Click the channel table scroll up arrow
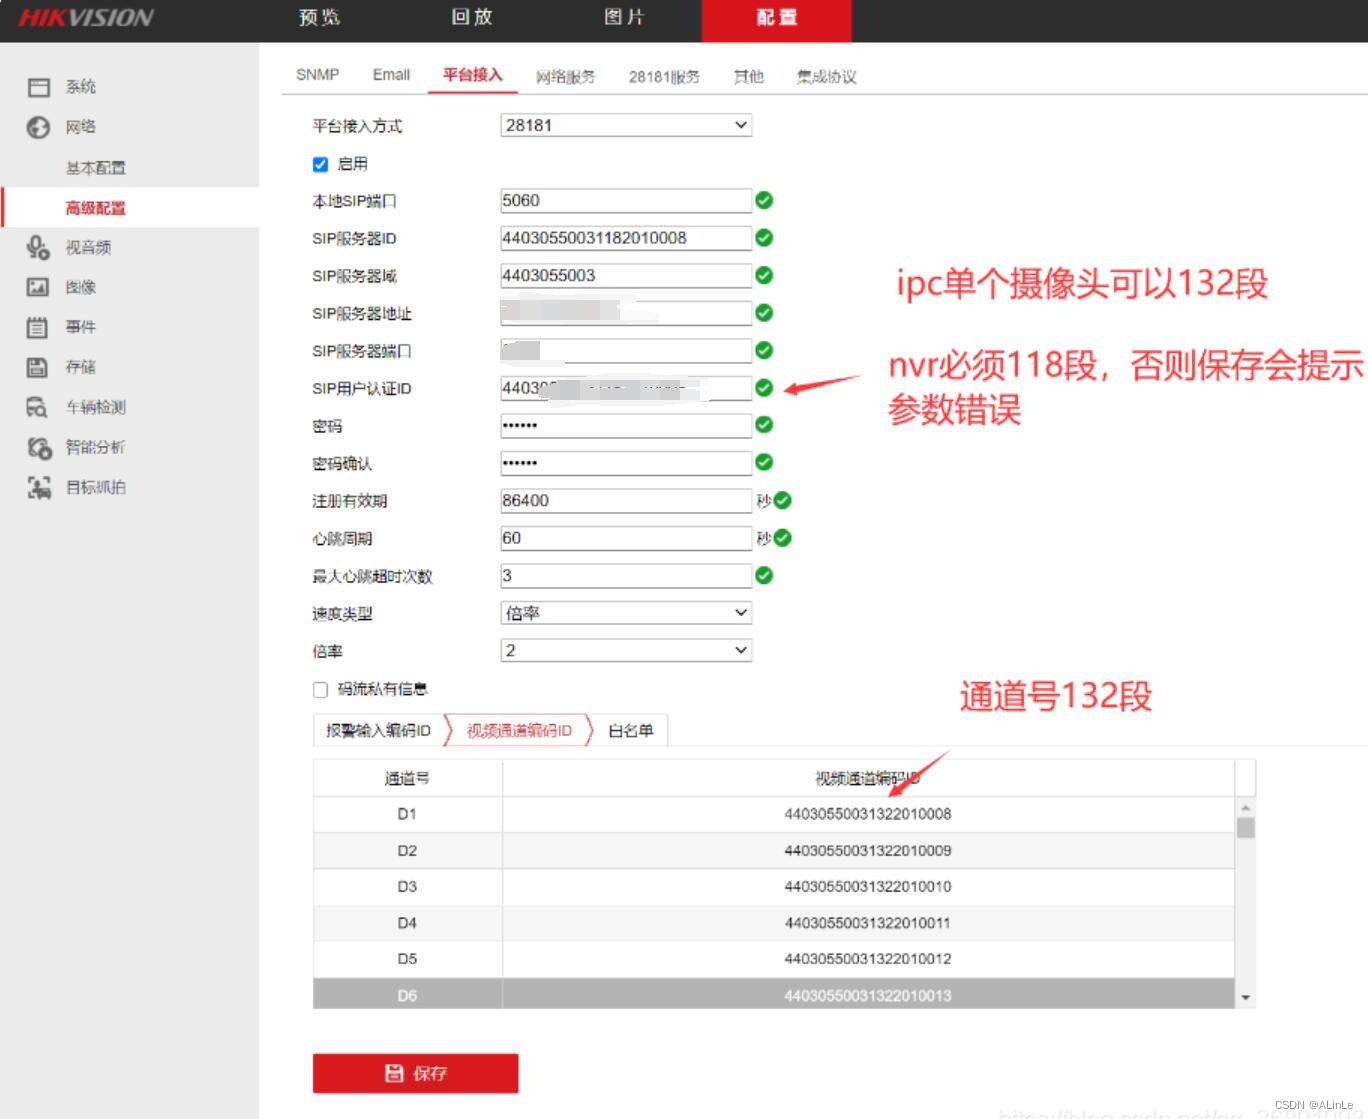 (x=1245, y=807)
